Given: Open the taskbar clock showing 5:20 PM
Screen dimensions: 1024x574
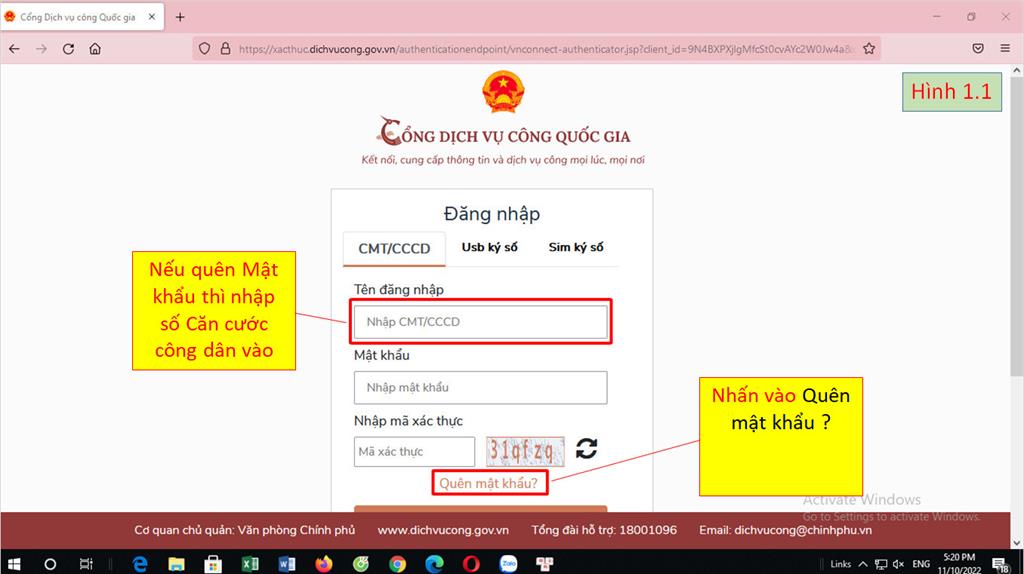Looking at the screenshot, I should [959, 564].
